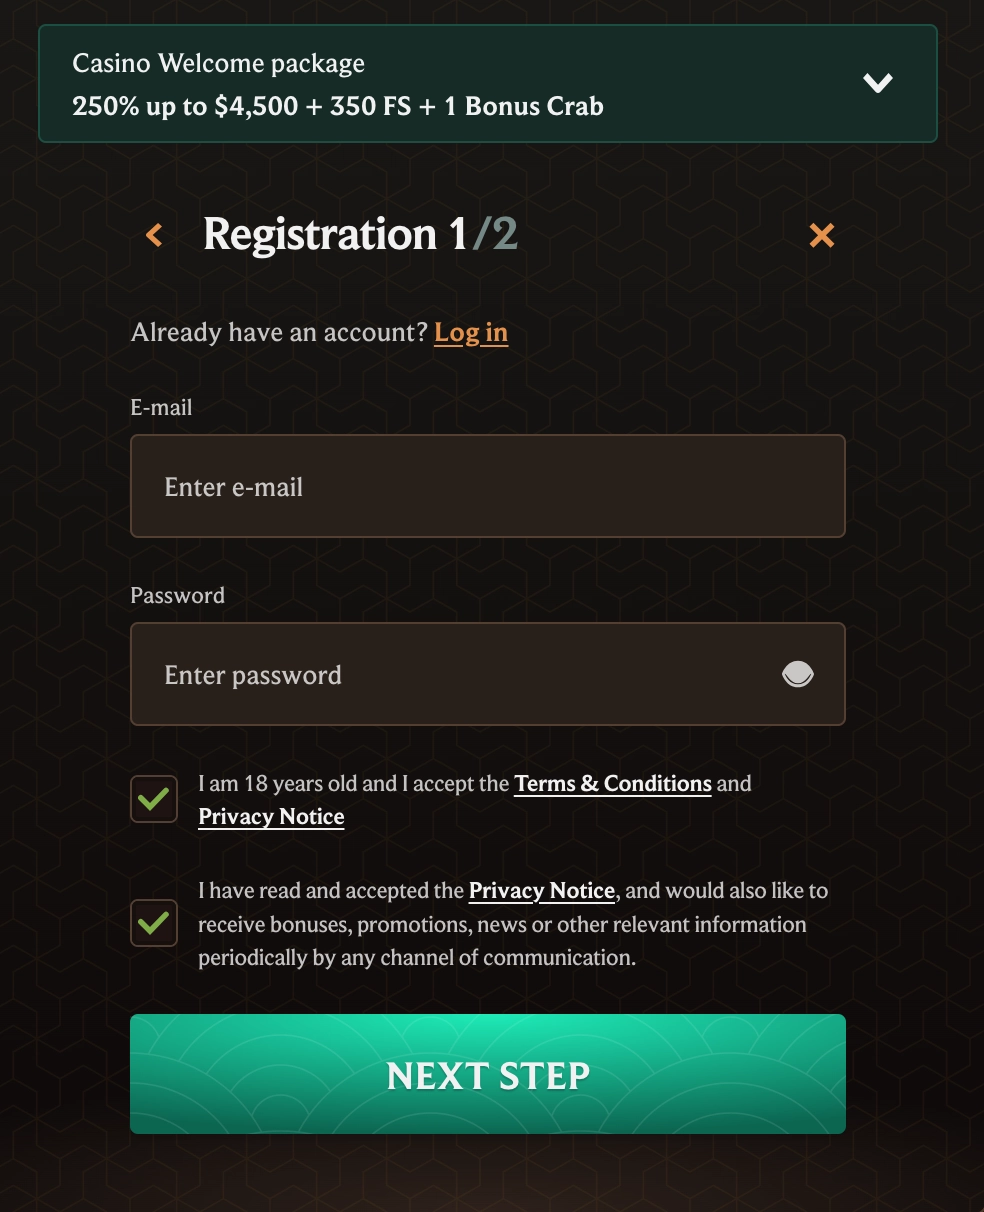Screen dimensions: 984x1212
Task: Show the password with the eye icon
Action: [x=797, y=675]
